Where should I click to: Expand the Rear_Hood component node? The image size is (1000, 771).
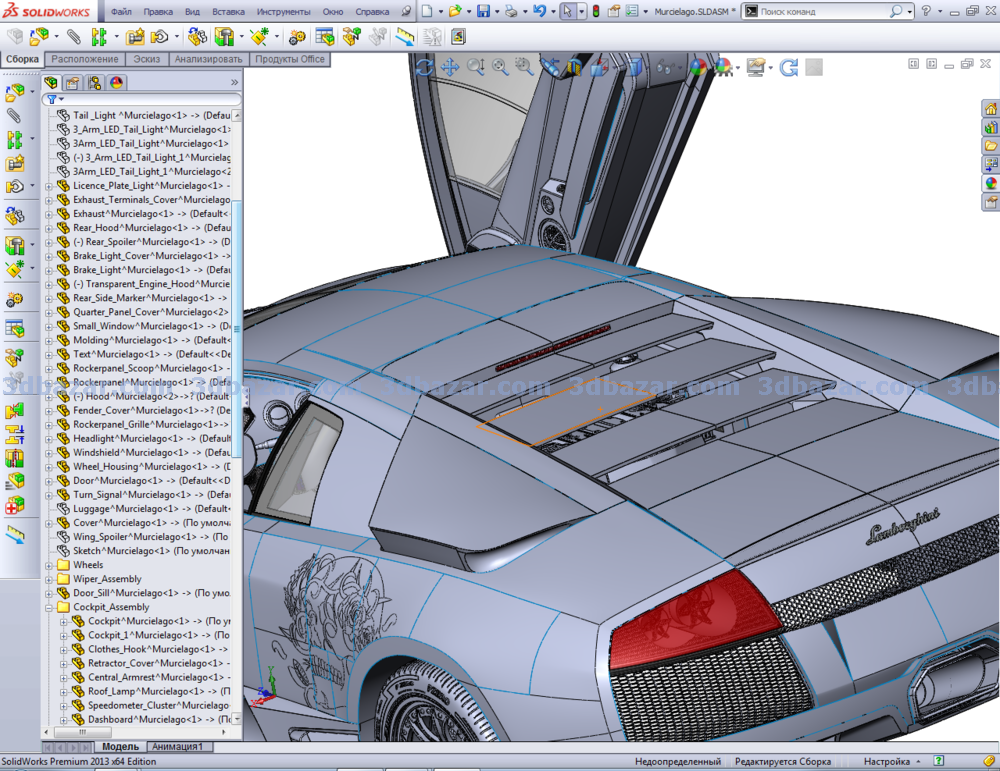49,228
